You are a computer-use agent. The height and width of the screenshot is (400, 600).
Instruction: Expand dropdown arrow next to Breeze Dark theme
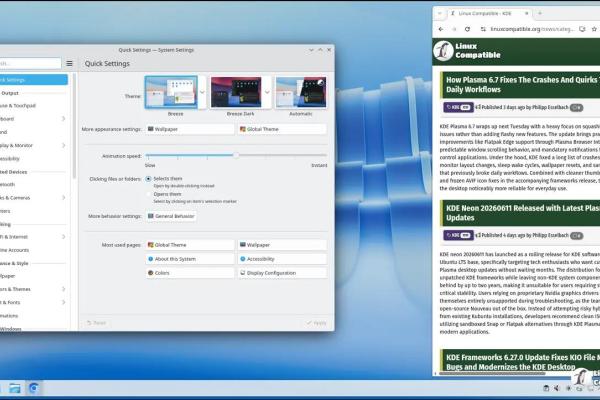[x=267, y=92]
